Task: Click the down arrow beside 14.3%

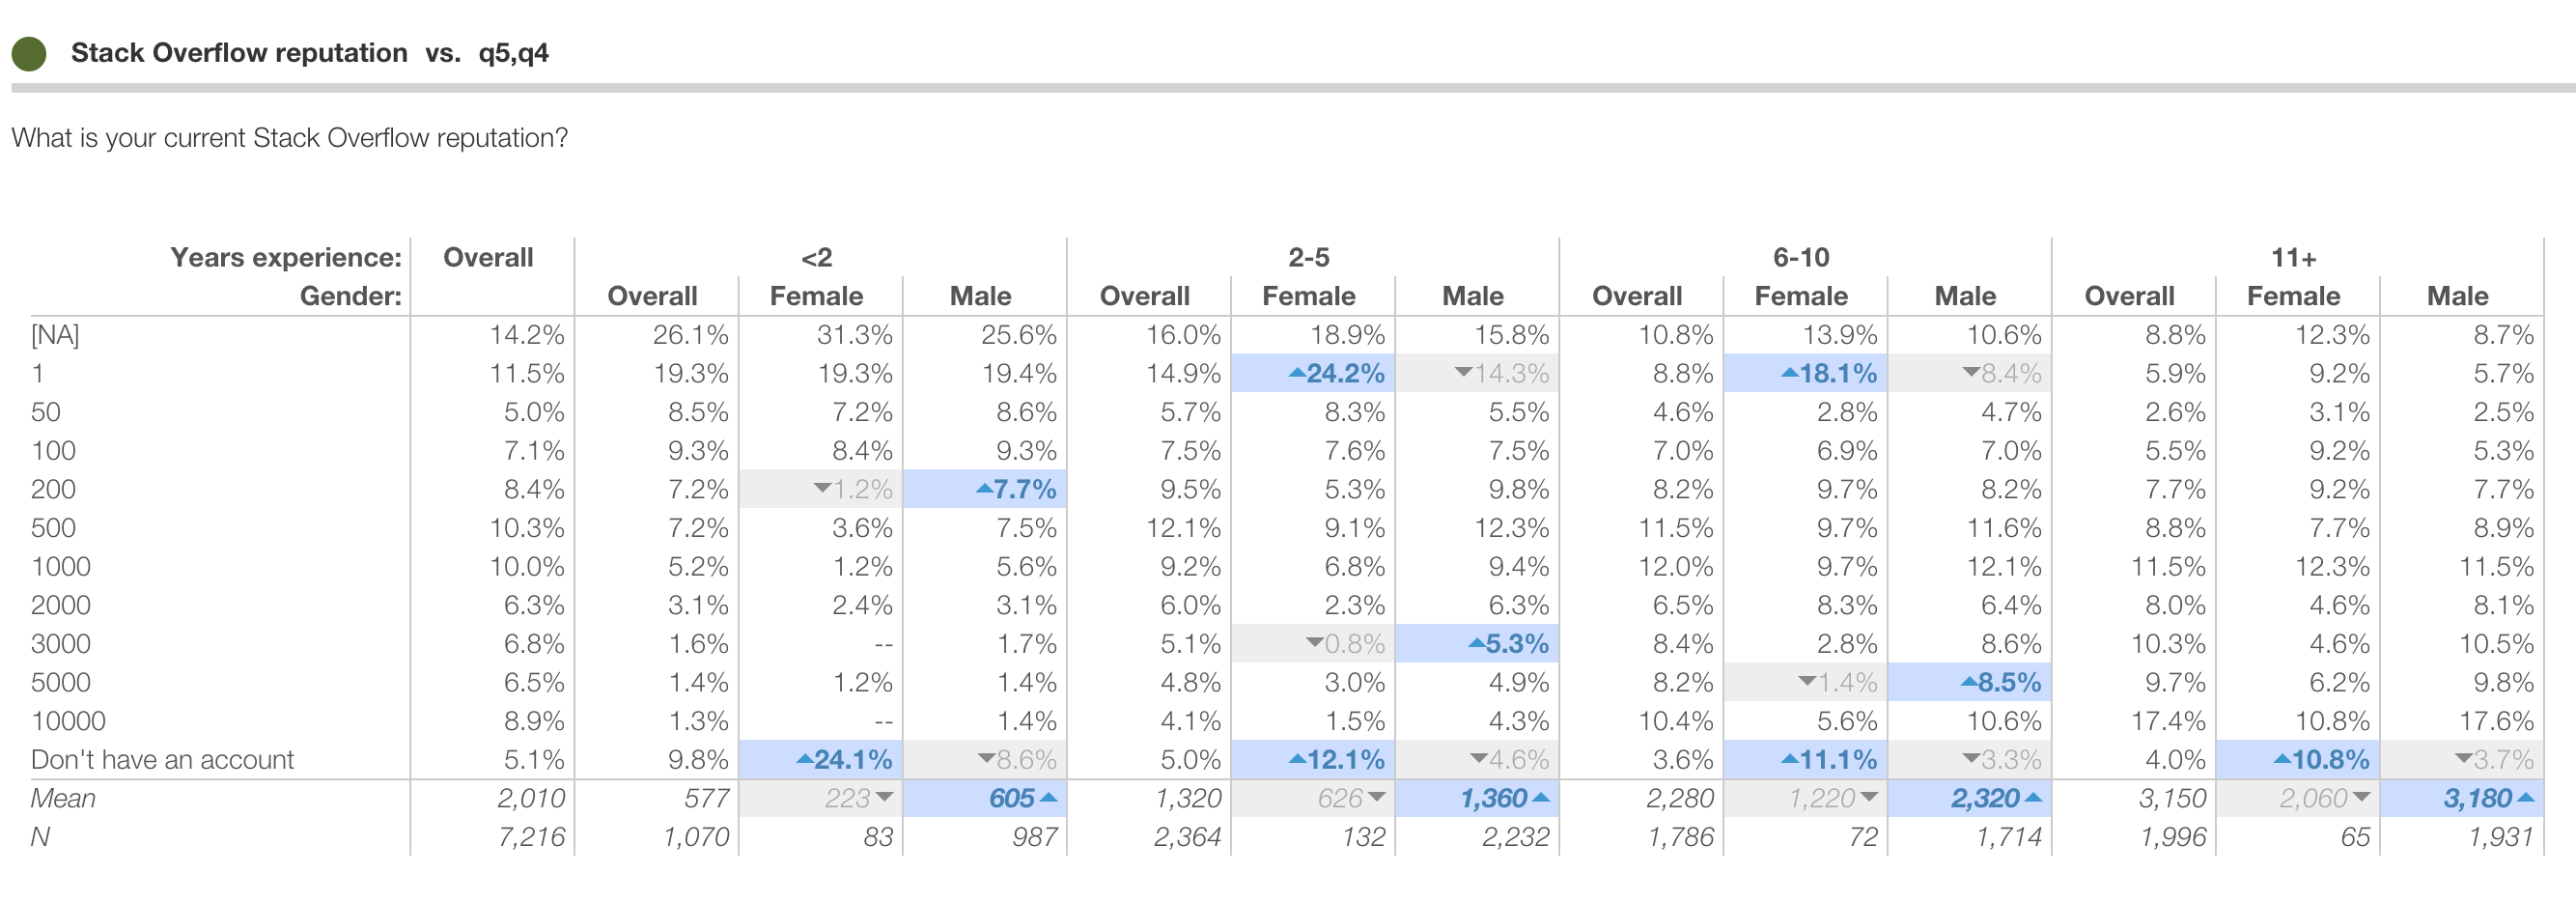Action: 1463,373
